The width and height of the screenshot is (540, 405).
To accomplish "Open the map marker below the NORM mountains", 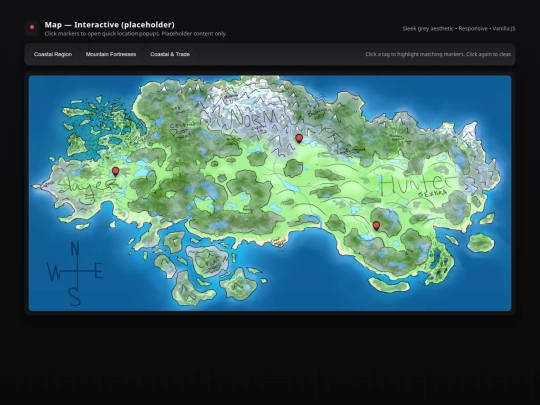I will tap(299, 138).
